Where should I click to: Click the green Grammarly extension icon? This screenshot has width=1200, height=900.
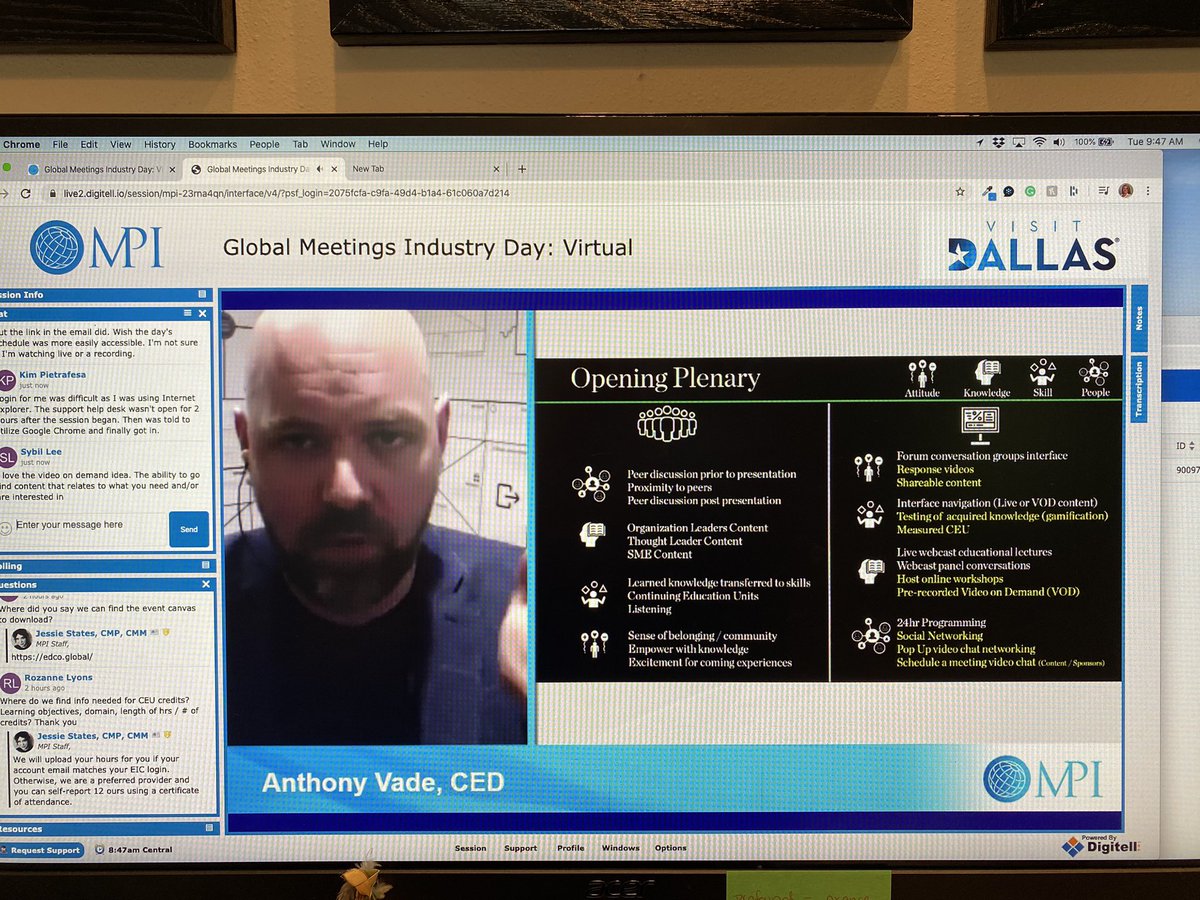(x=1030, y=191)
